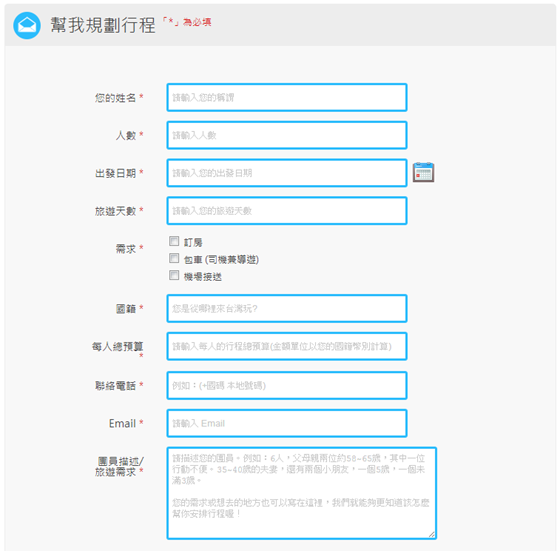Viewport: 560px width, 551px height.
Task: Click the 人數 label
Action: tap(126, 135)
